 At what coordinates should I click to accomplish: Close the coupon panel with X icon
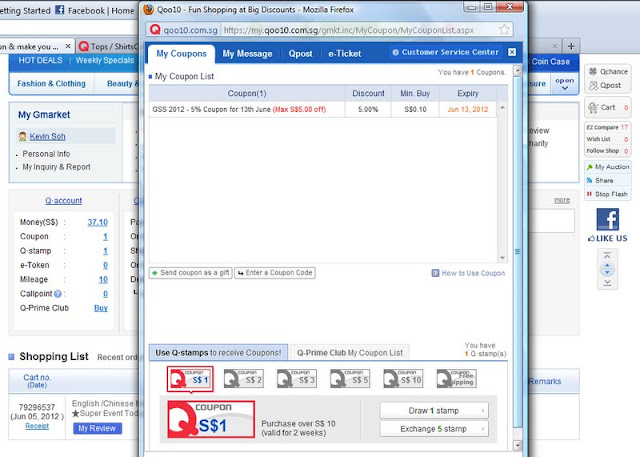pos(512,52)
